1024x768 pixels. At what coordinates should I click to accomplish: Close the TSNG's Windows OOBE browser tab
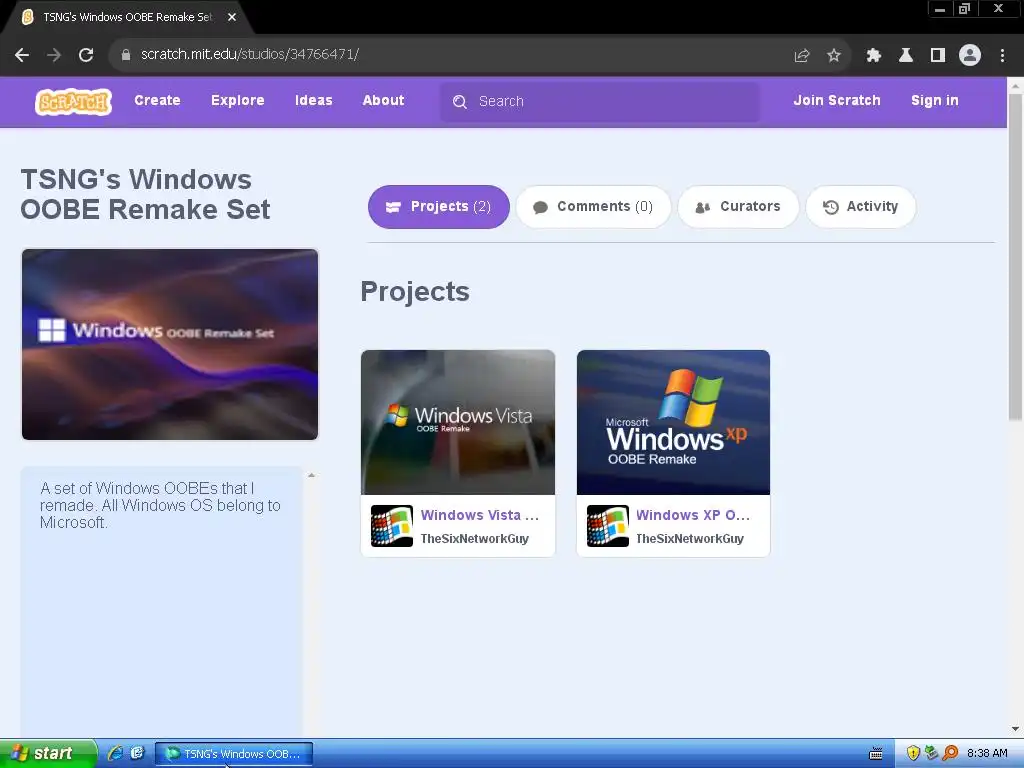(232, 18)
